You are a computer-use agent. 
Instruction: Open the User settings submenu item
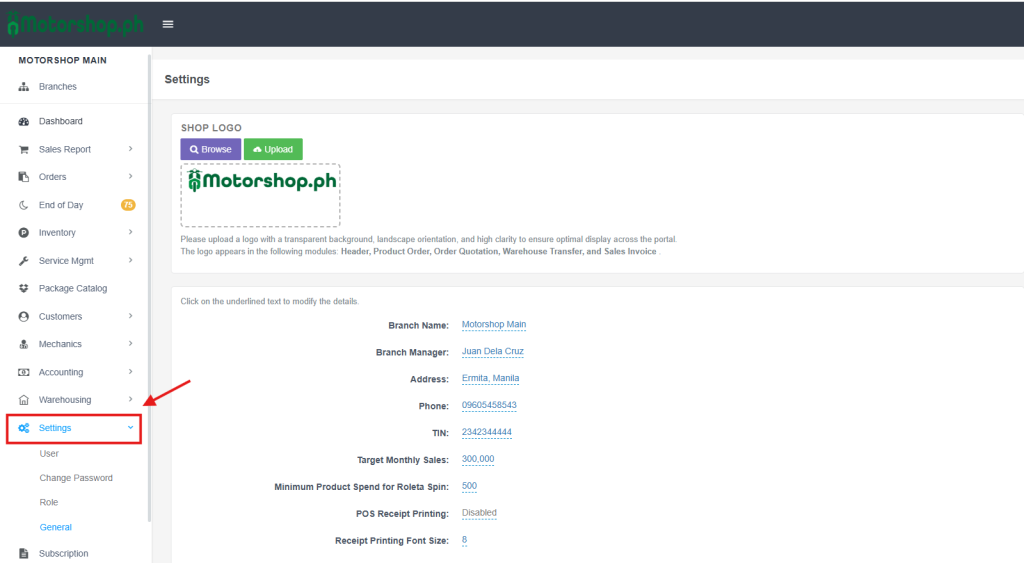49,454
